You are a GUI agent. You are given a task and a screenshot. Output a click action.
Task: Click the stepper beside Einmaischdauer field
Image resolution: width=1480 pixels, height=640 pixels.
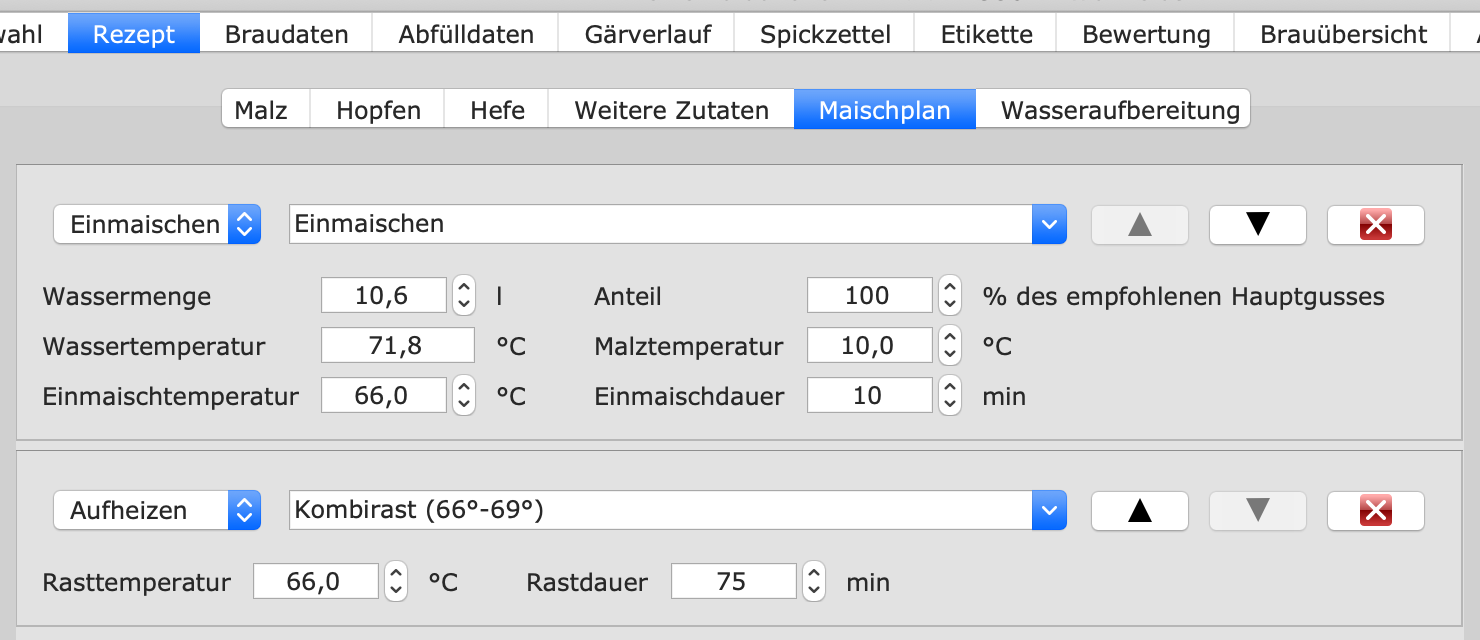click(949, 396)
